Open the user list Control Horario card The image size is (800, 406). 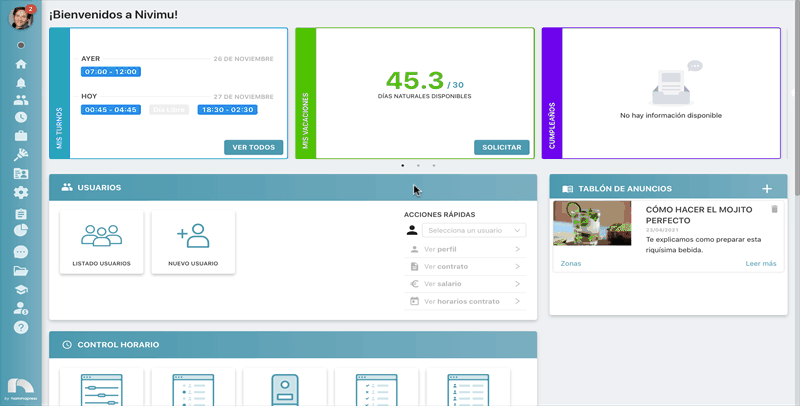[x=468, y=387]
